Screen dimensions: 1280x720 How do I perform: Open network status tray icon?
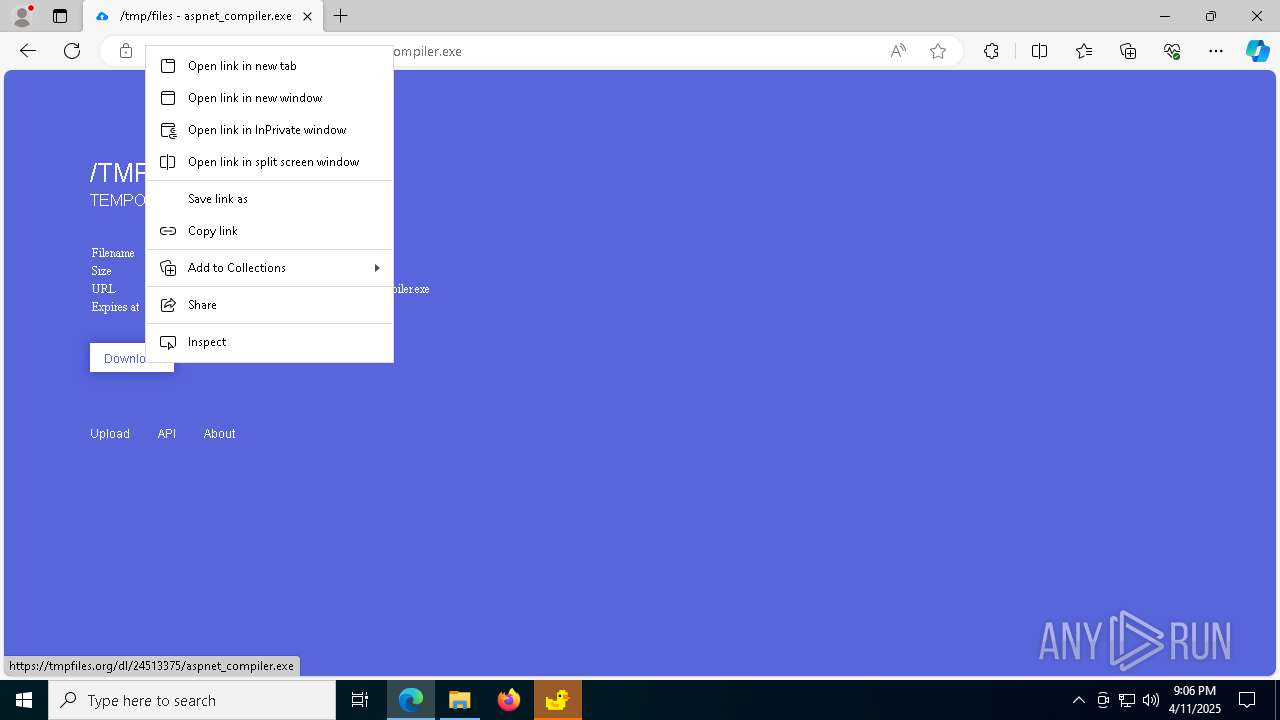1127,700
